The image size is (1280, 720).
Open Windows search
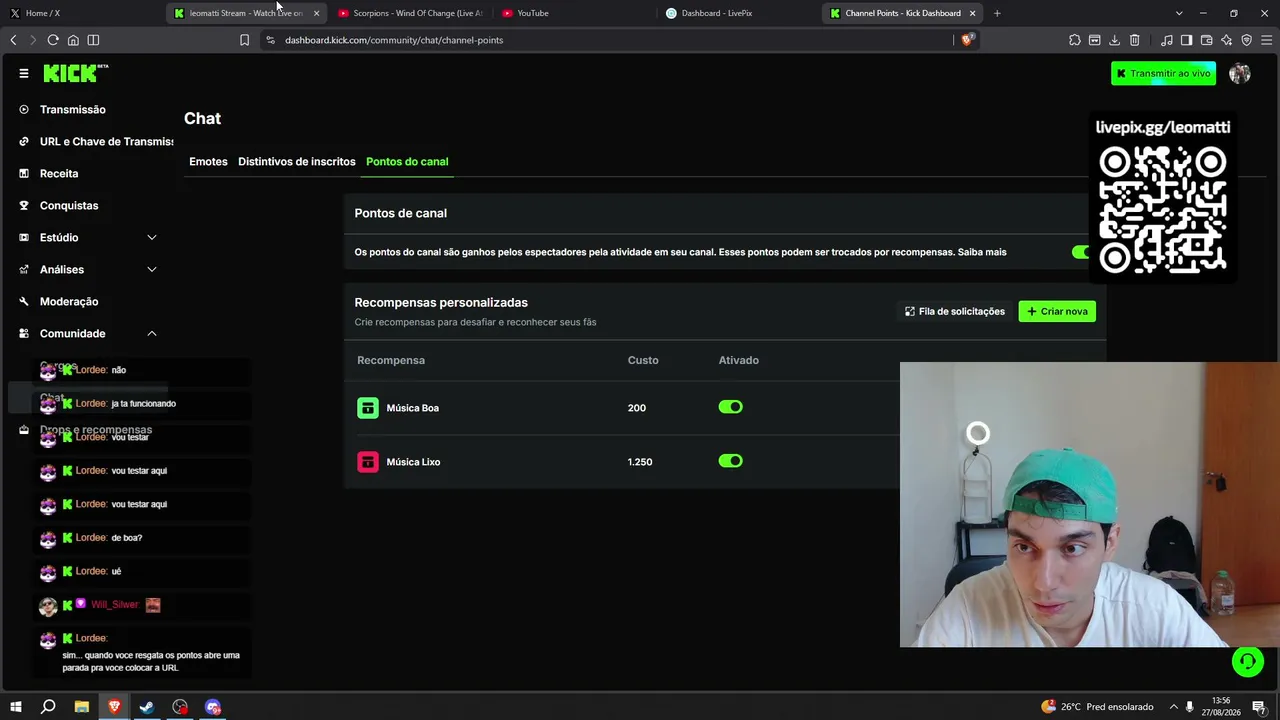coord(48,707)
